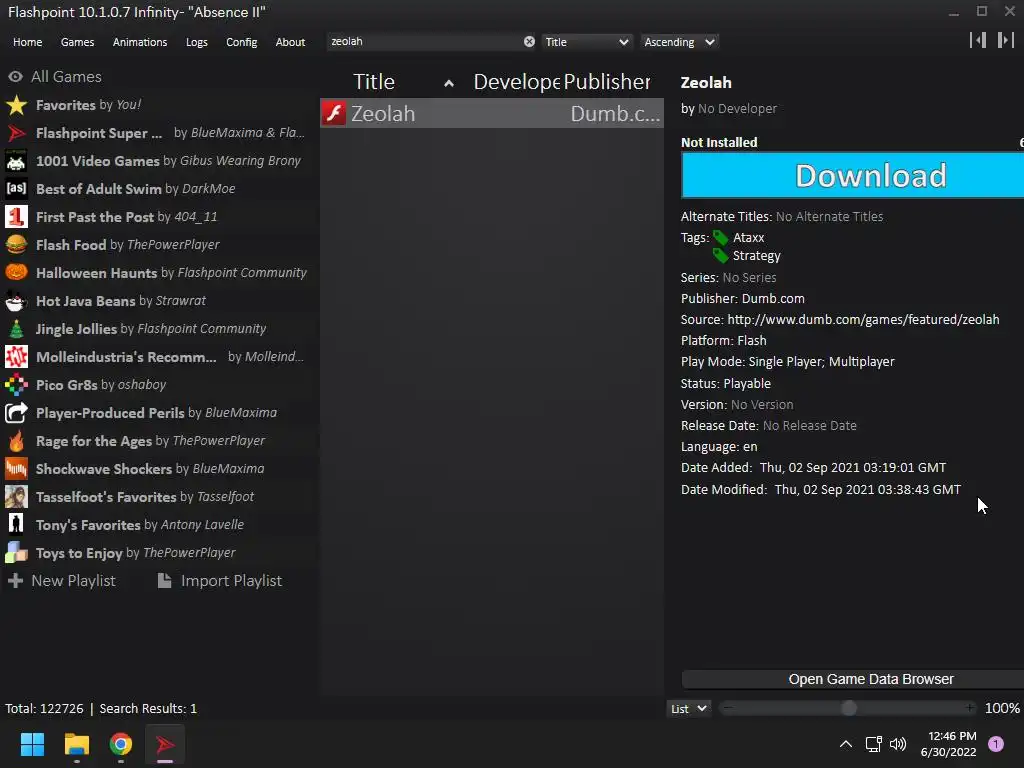This screenshot has width=1024, height=768.
Task: Open the Ascending sort order dropdown
Action: [679, 42]
